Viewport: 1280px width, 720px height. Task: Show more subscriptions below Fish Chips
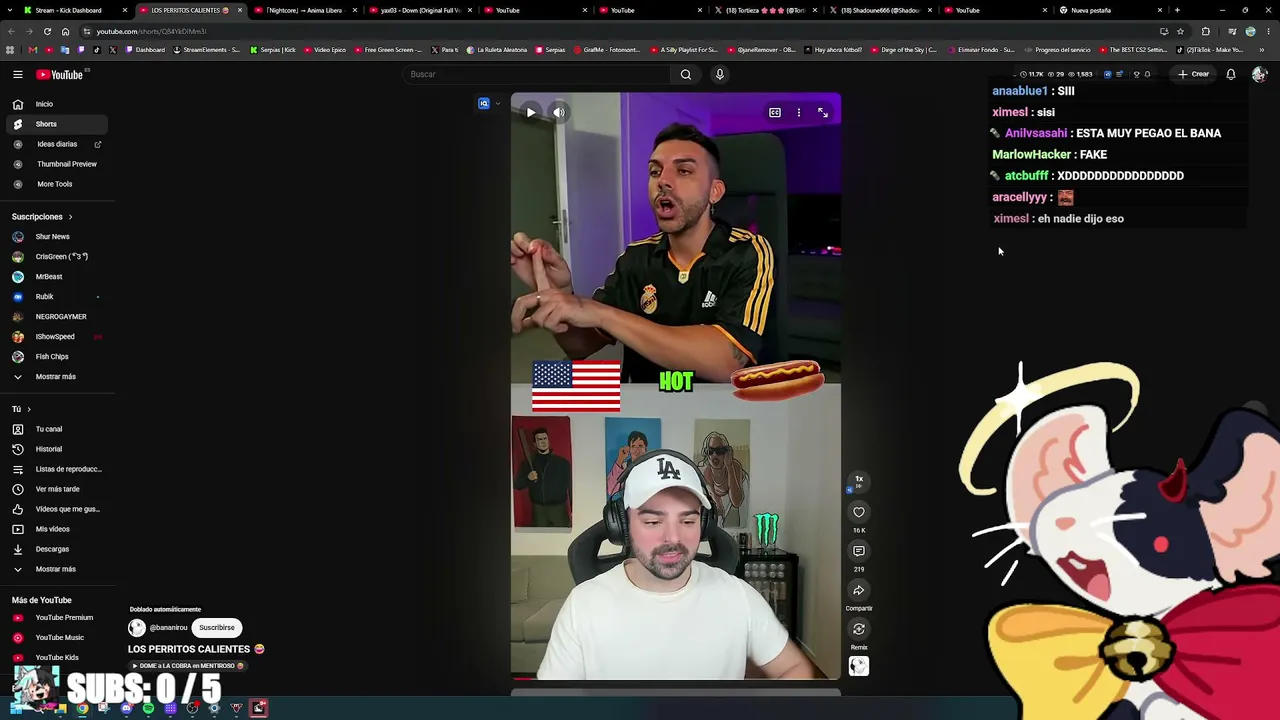pyautogui.click(x=57, y=377)
